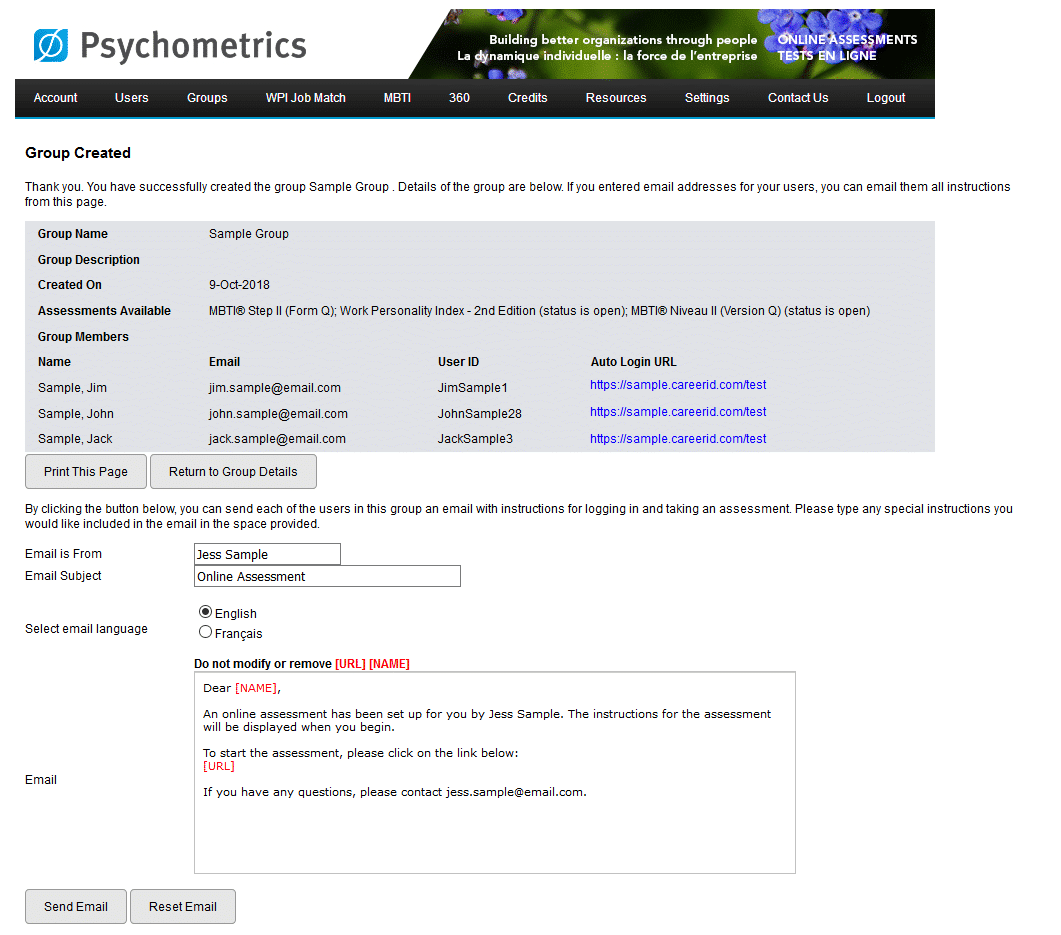This screenshot has height=935, width=1061.
Task: Focus the Email Subject field
Action: click(x=327, y=576)
